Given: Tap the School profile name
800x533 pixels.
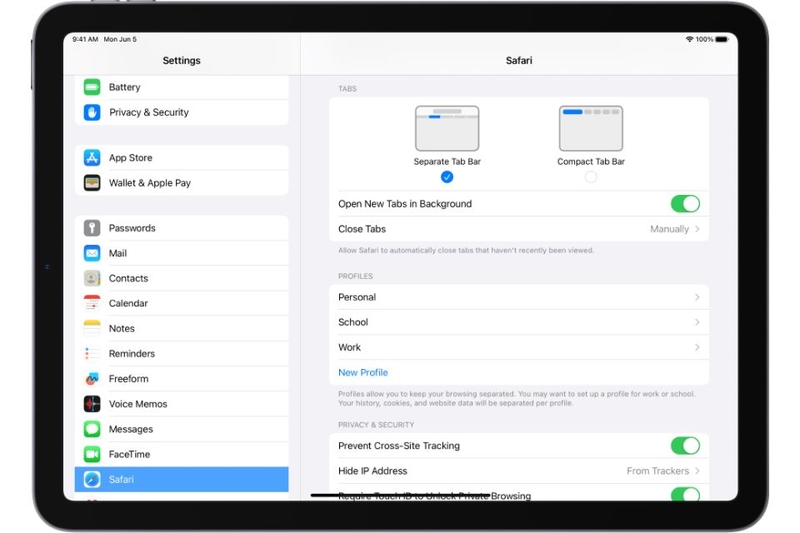Looking at the screenshot, I should click(x=353, y=322).
